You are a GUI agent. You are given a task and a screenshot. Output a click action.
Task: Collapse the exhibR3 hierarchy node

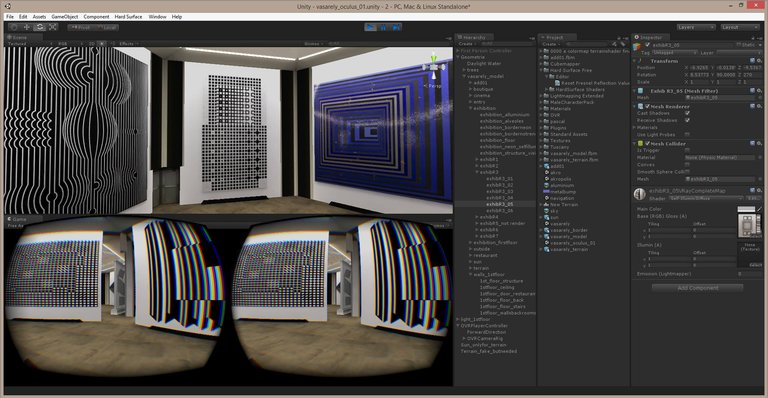pyautogui.click(x=477, y=172)
